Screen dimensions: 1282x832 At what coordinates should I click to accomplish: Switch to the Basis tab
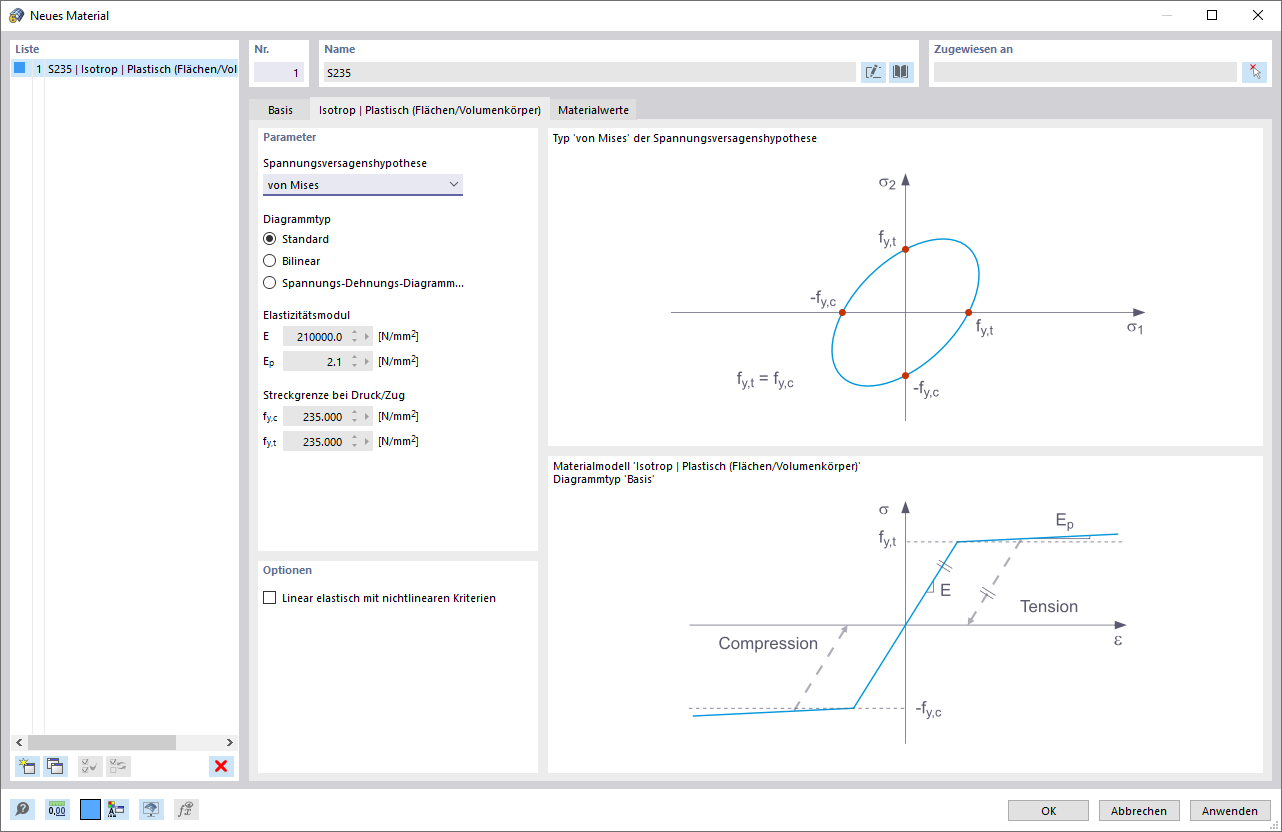click(x=280, y=110)
